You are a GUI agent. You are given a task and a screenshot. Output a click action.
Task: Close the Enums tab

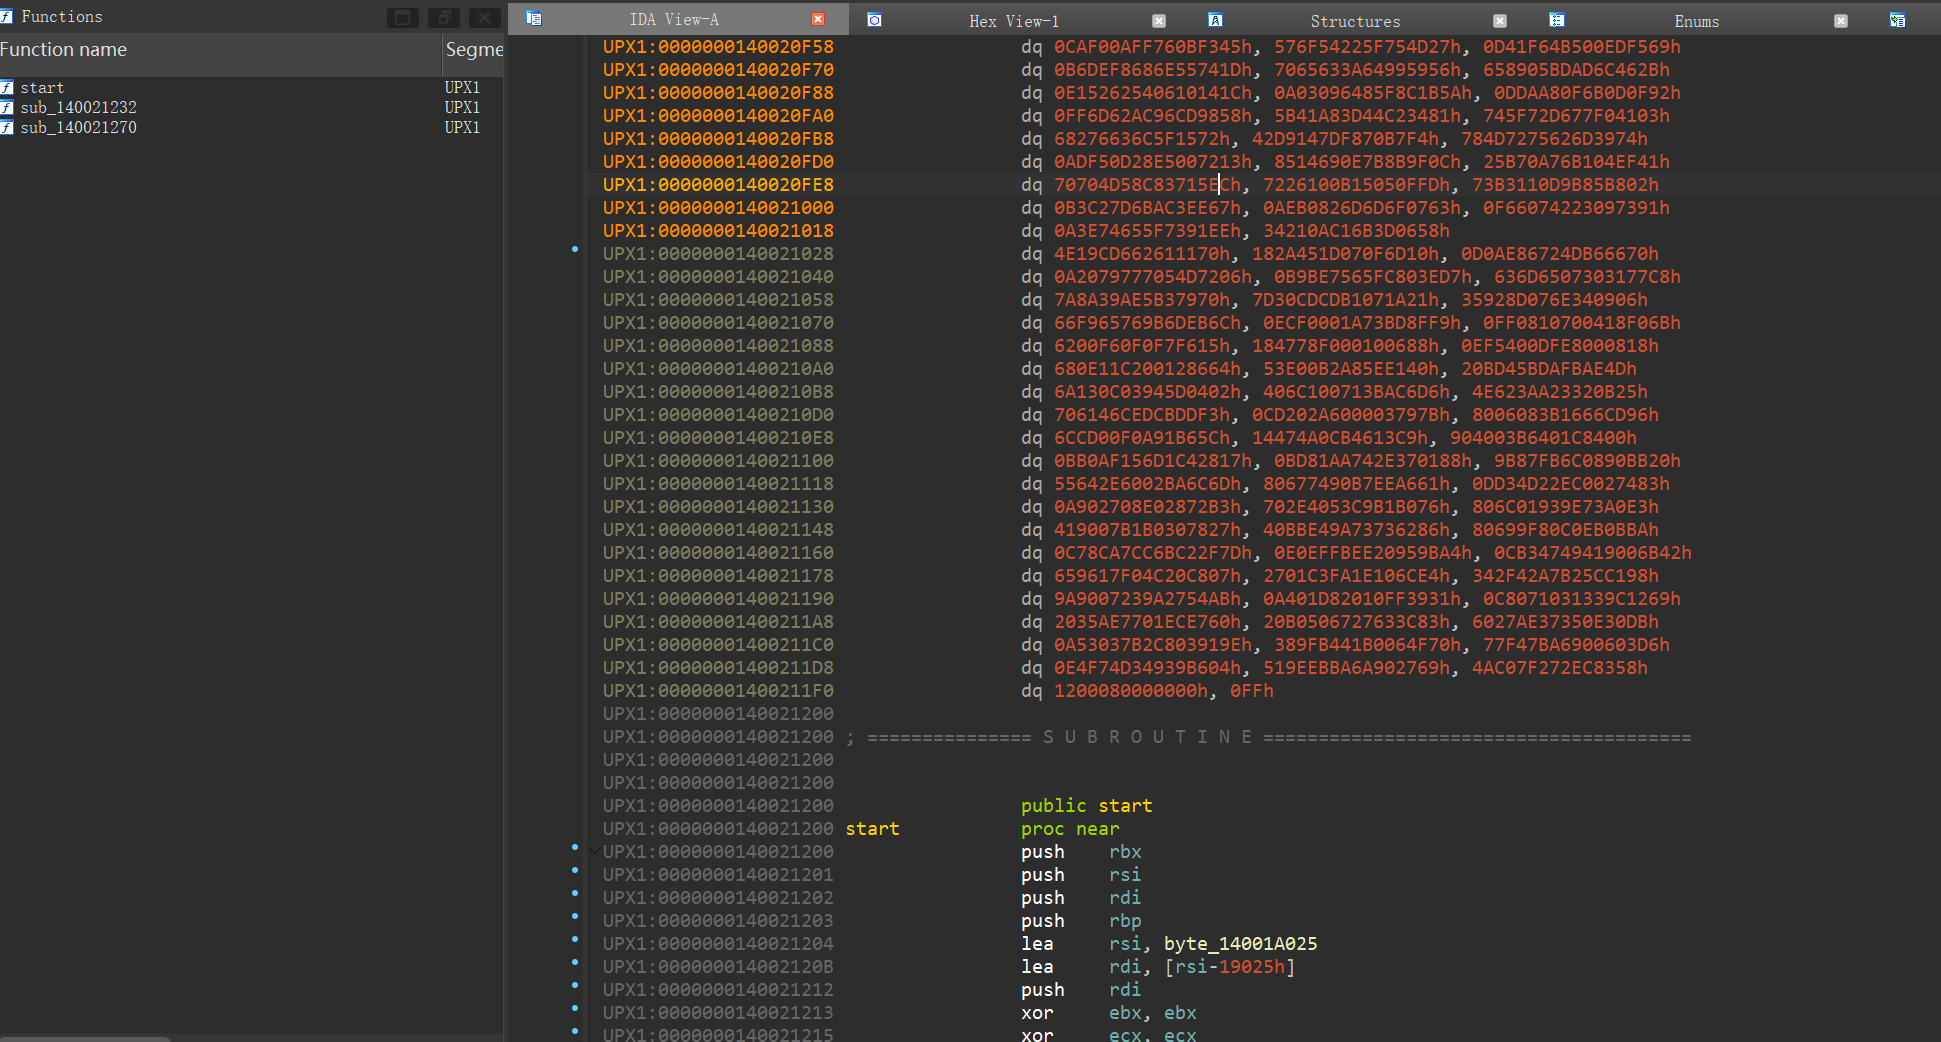coord(1841,20)
